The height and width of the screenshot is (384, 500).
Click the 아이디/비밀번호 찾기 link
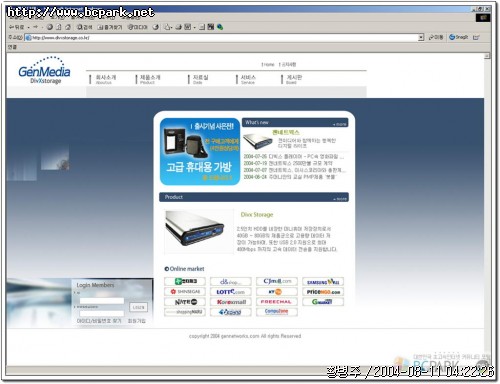click(99, 321)
